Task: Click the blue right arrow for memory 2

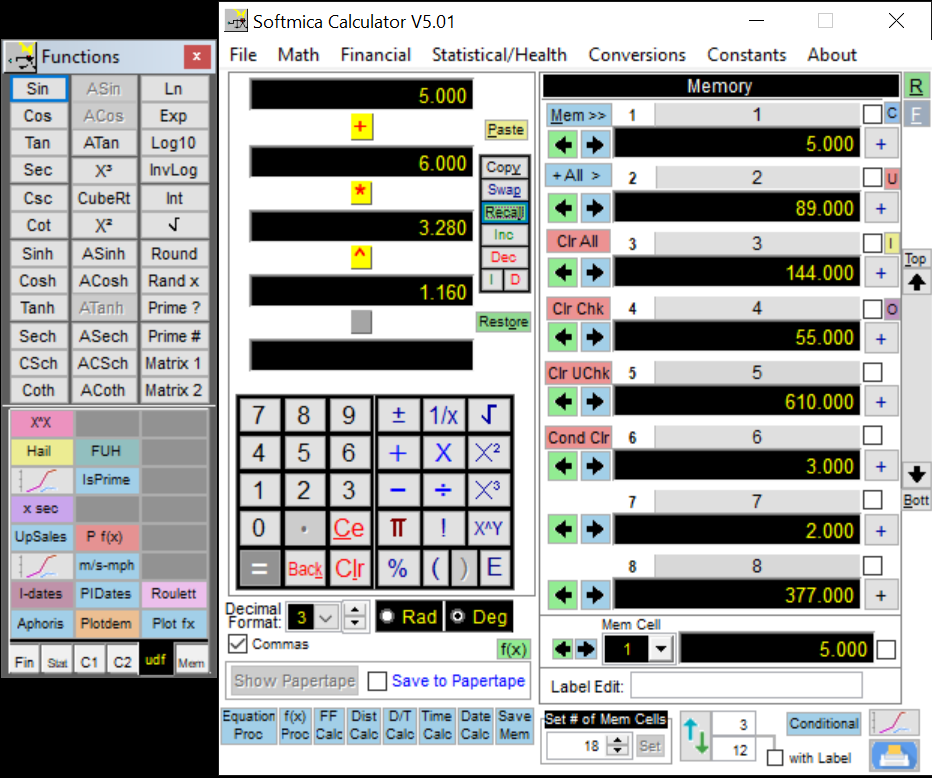Action: pos(595,208)
